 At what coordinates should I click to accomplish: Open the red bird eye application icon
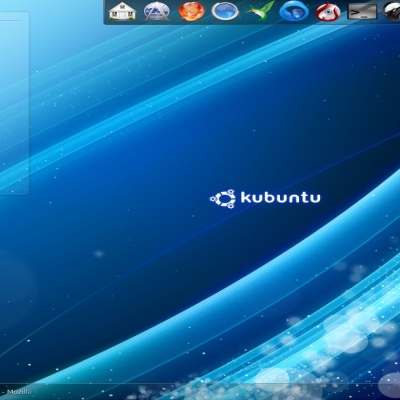pyautogui.click(x=328, y=12)
